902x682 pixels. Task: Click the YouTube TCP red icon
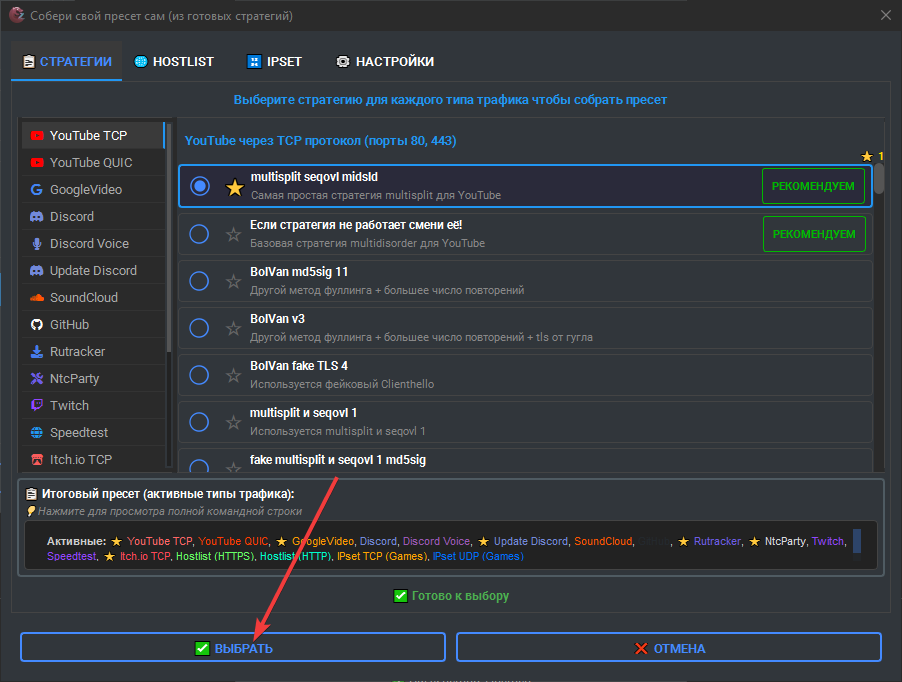coord(37,136)
